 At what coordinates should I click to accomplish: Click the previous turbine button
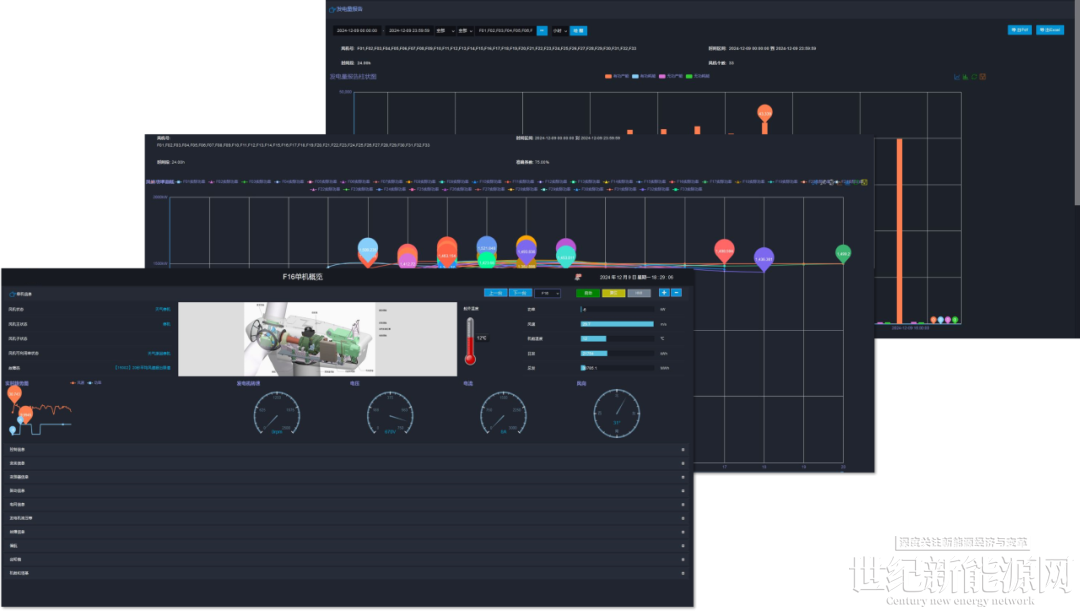coord(494,293)
